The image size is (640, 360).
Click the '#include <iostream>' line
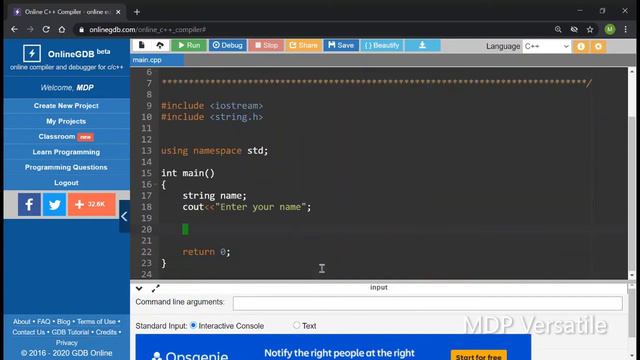click(212, 106)
